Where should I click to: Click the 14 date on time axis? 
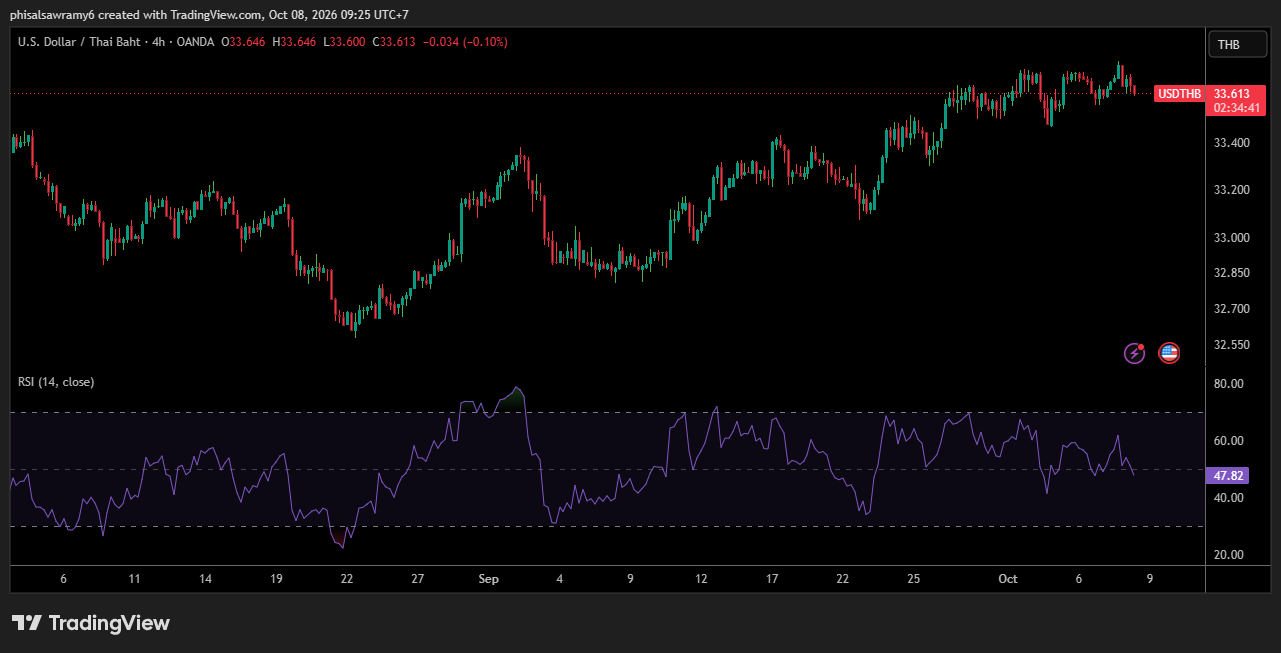pos(205,579)
